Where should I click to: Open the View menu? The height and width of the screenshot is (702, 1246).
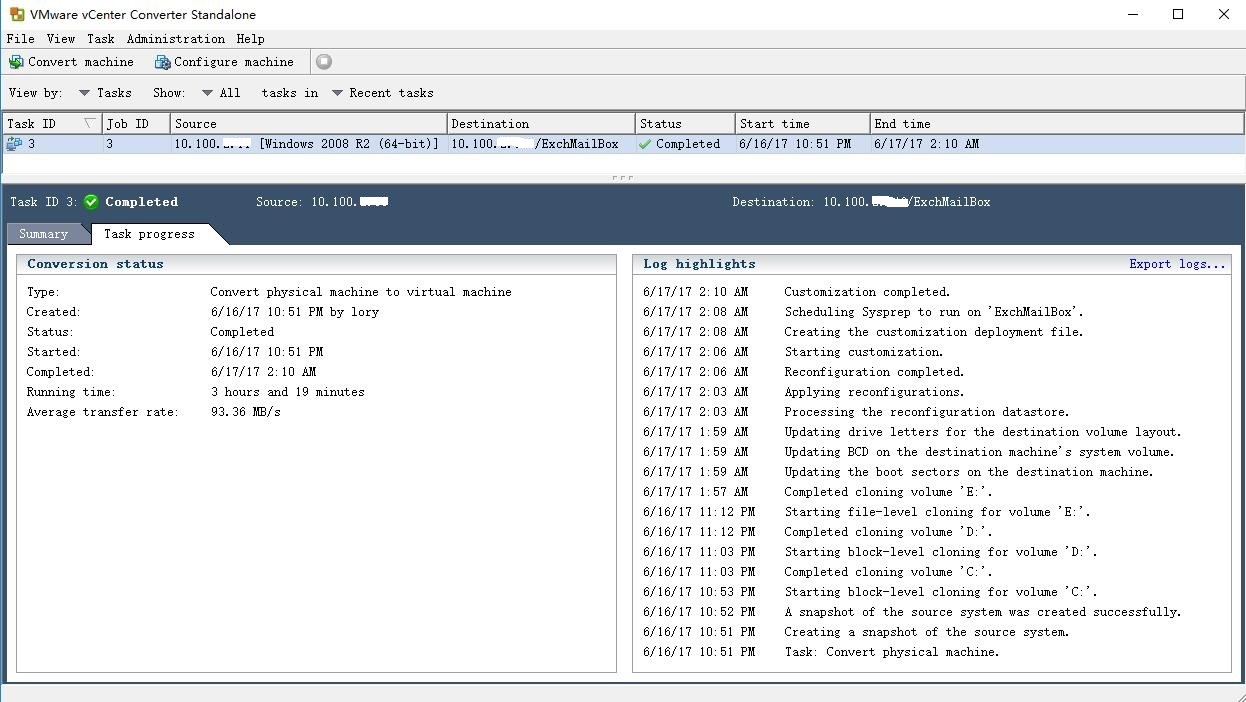point(61,39)
